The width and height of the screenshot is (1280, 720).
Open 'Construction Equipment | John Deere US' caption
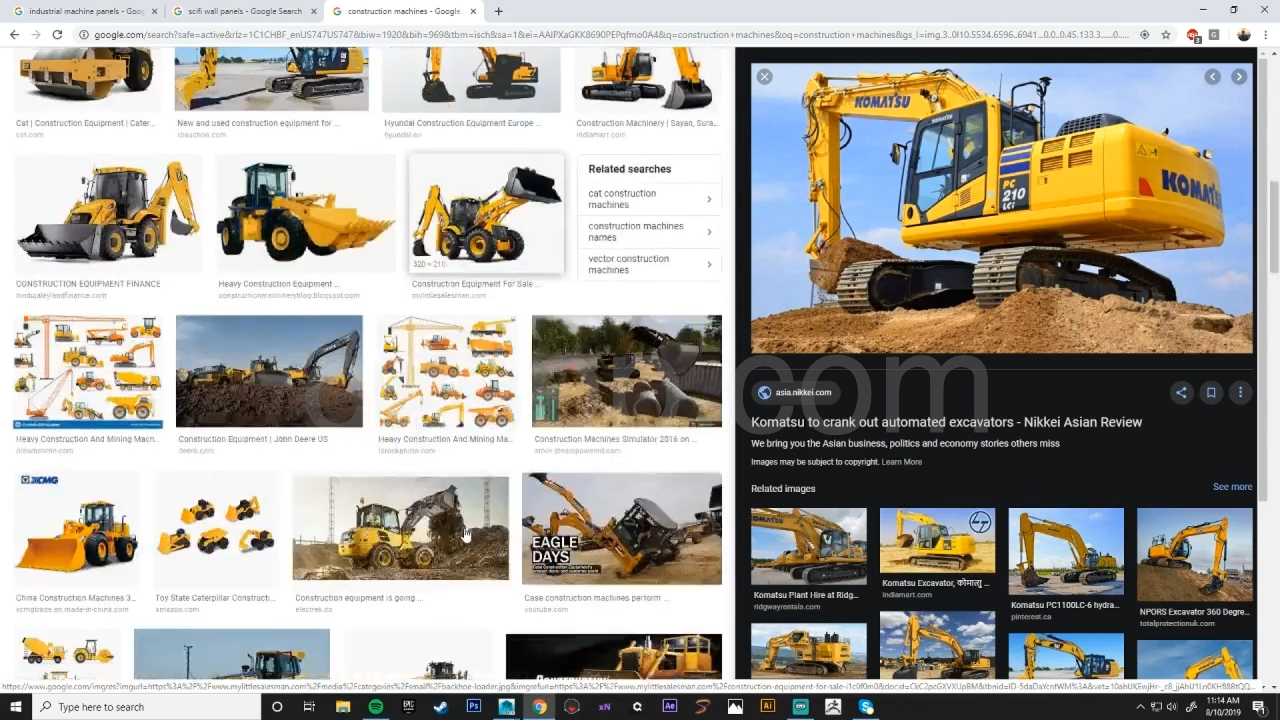click(252, 439)
